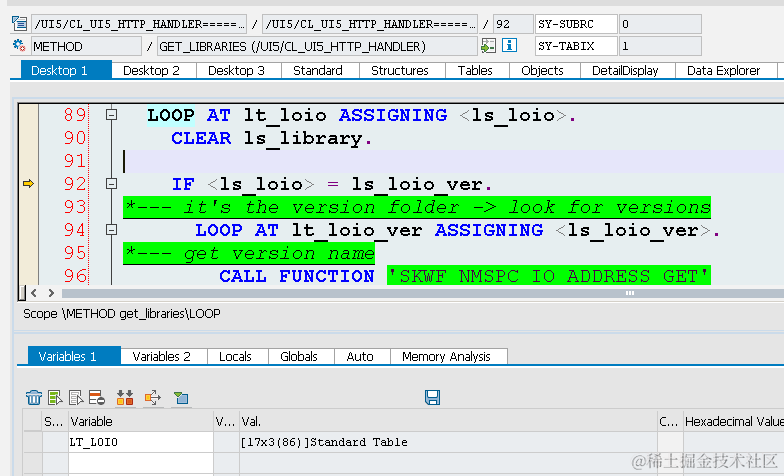Click the trash icon in the variables toolbar
Screen dimensions: 784x476
coord(34,398)
